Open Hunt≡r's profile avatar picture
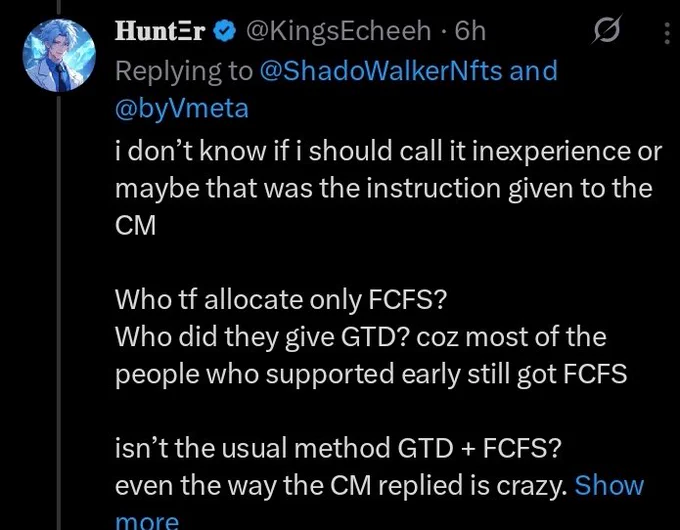The height and width of the screenshot is (530, 680). tap(59, 55)
